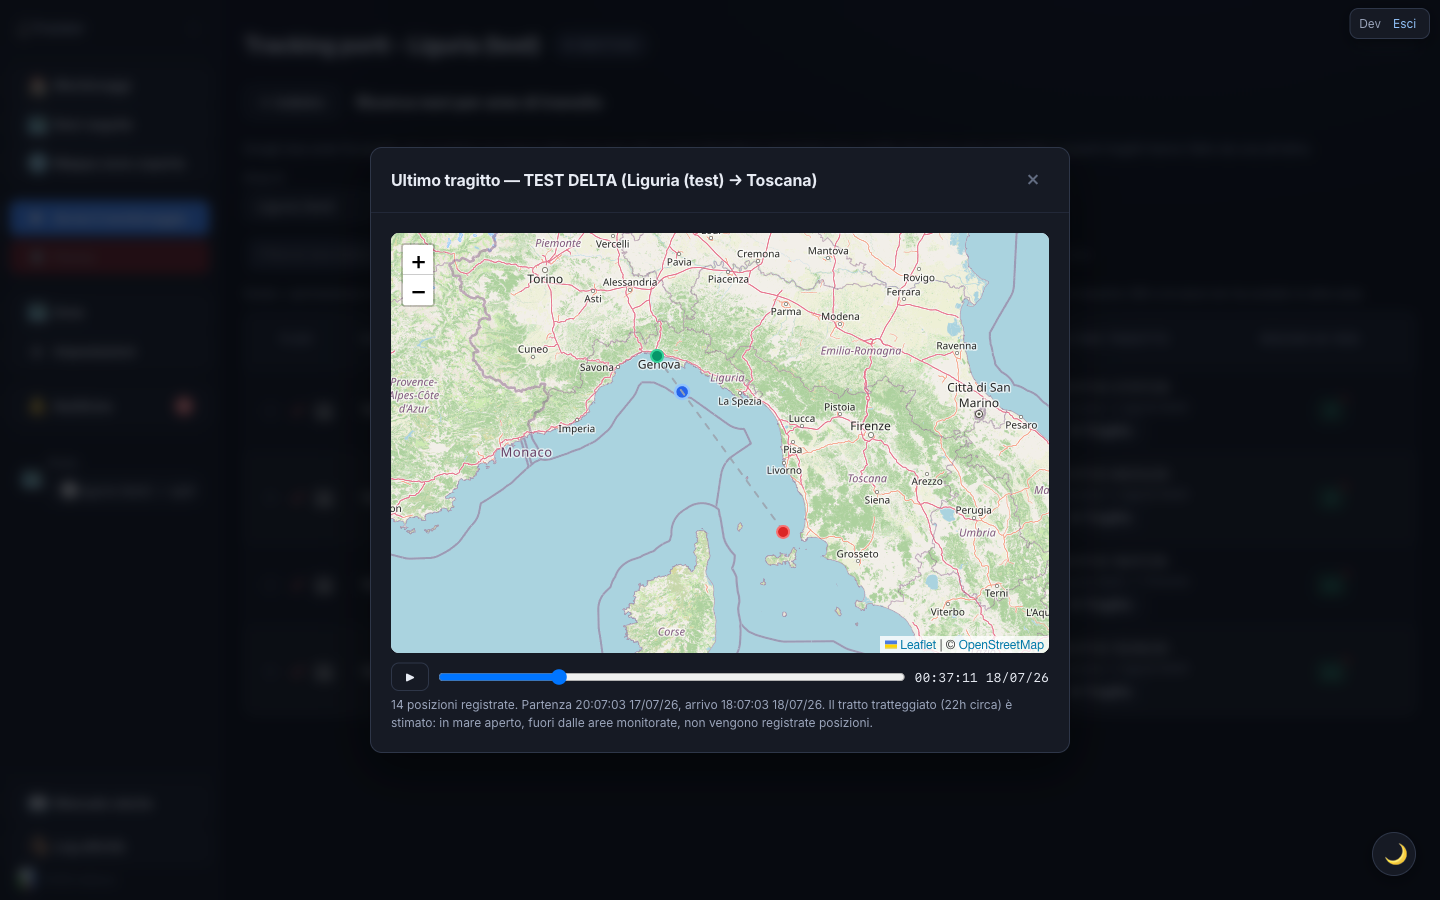The image size is (1440, 900).
Task: Click the Esci logout link
Action: (1404, 24)
